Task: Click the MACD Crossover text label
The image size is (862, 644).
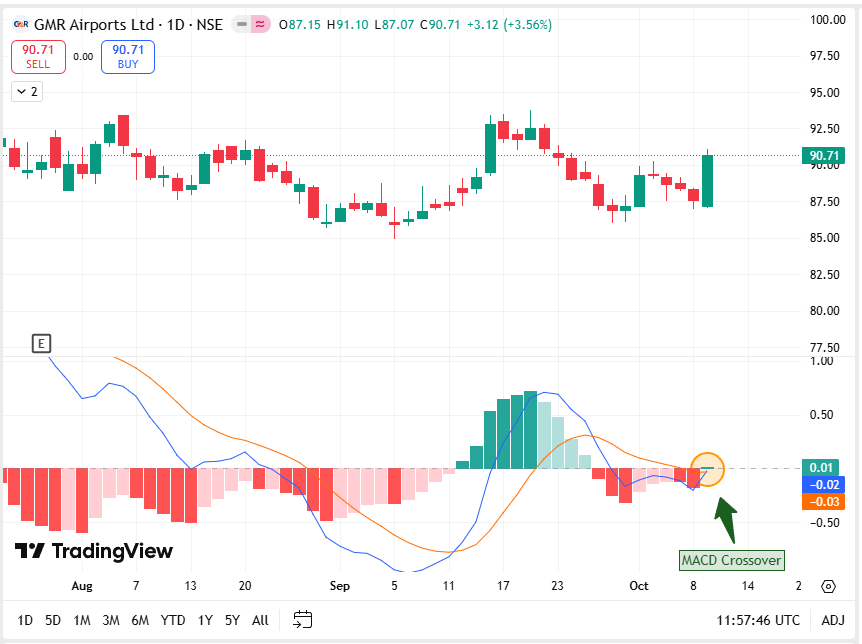Action: click(x=731, y=560)
